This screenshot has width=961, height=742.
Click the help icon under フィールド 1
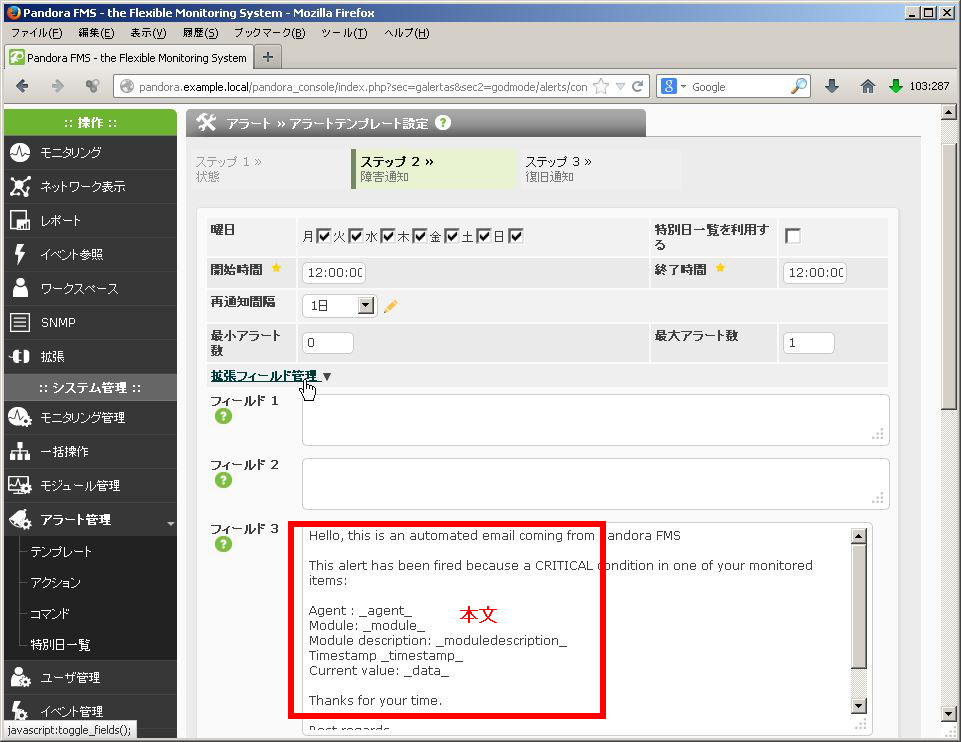223,417
